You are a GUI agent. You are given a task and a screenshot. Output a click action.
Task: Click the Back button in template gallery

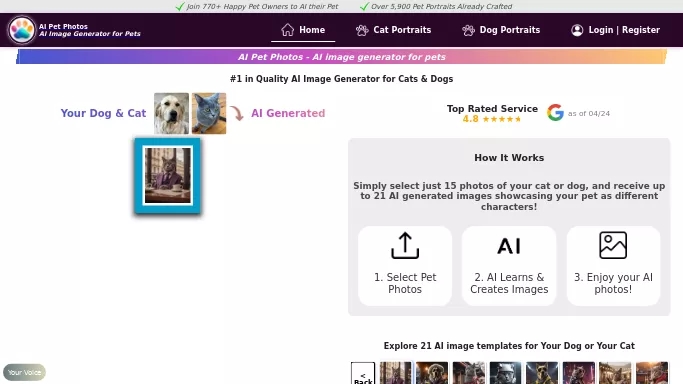pos(363,374)
